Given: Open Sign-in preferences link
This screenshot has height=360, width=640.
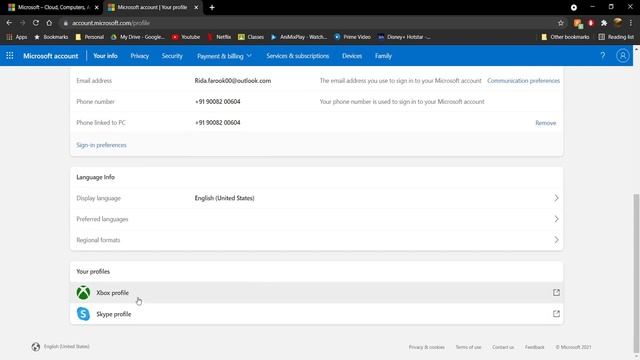Looking at the screenshot, I should [x=101, y=145].
